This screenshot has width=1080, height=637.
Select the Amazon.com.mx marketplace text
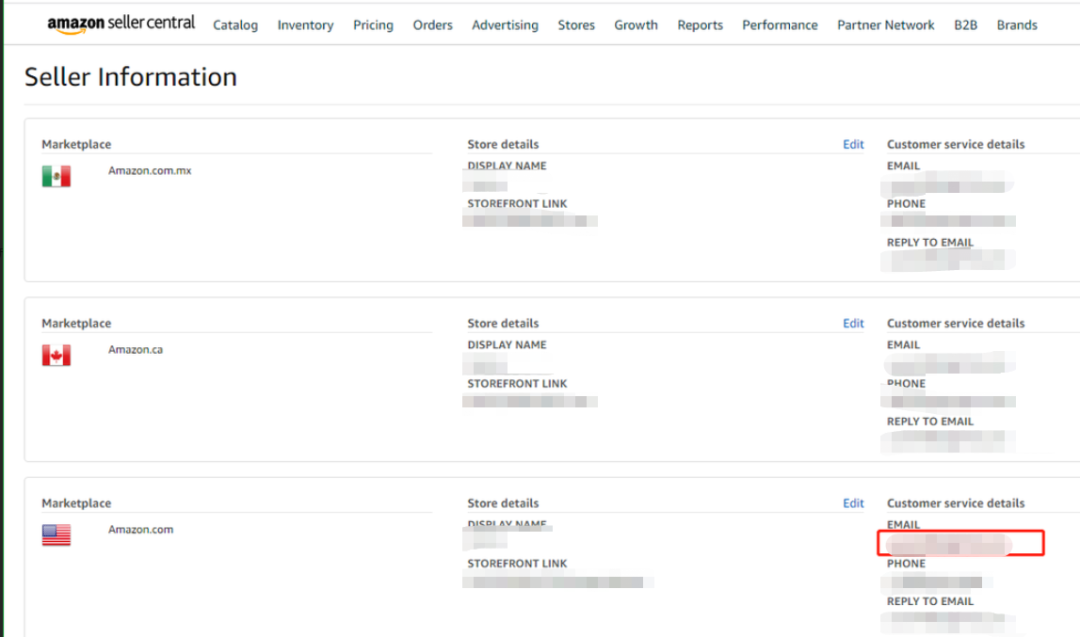[x=149, y=170]
